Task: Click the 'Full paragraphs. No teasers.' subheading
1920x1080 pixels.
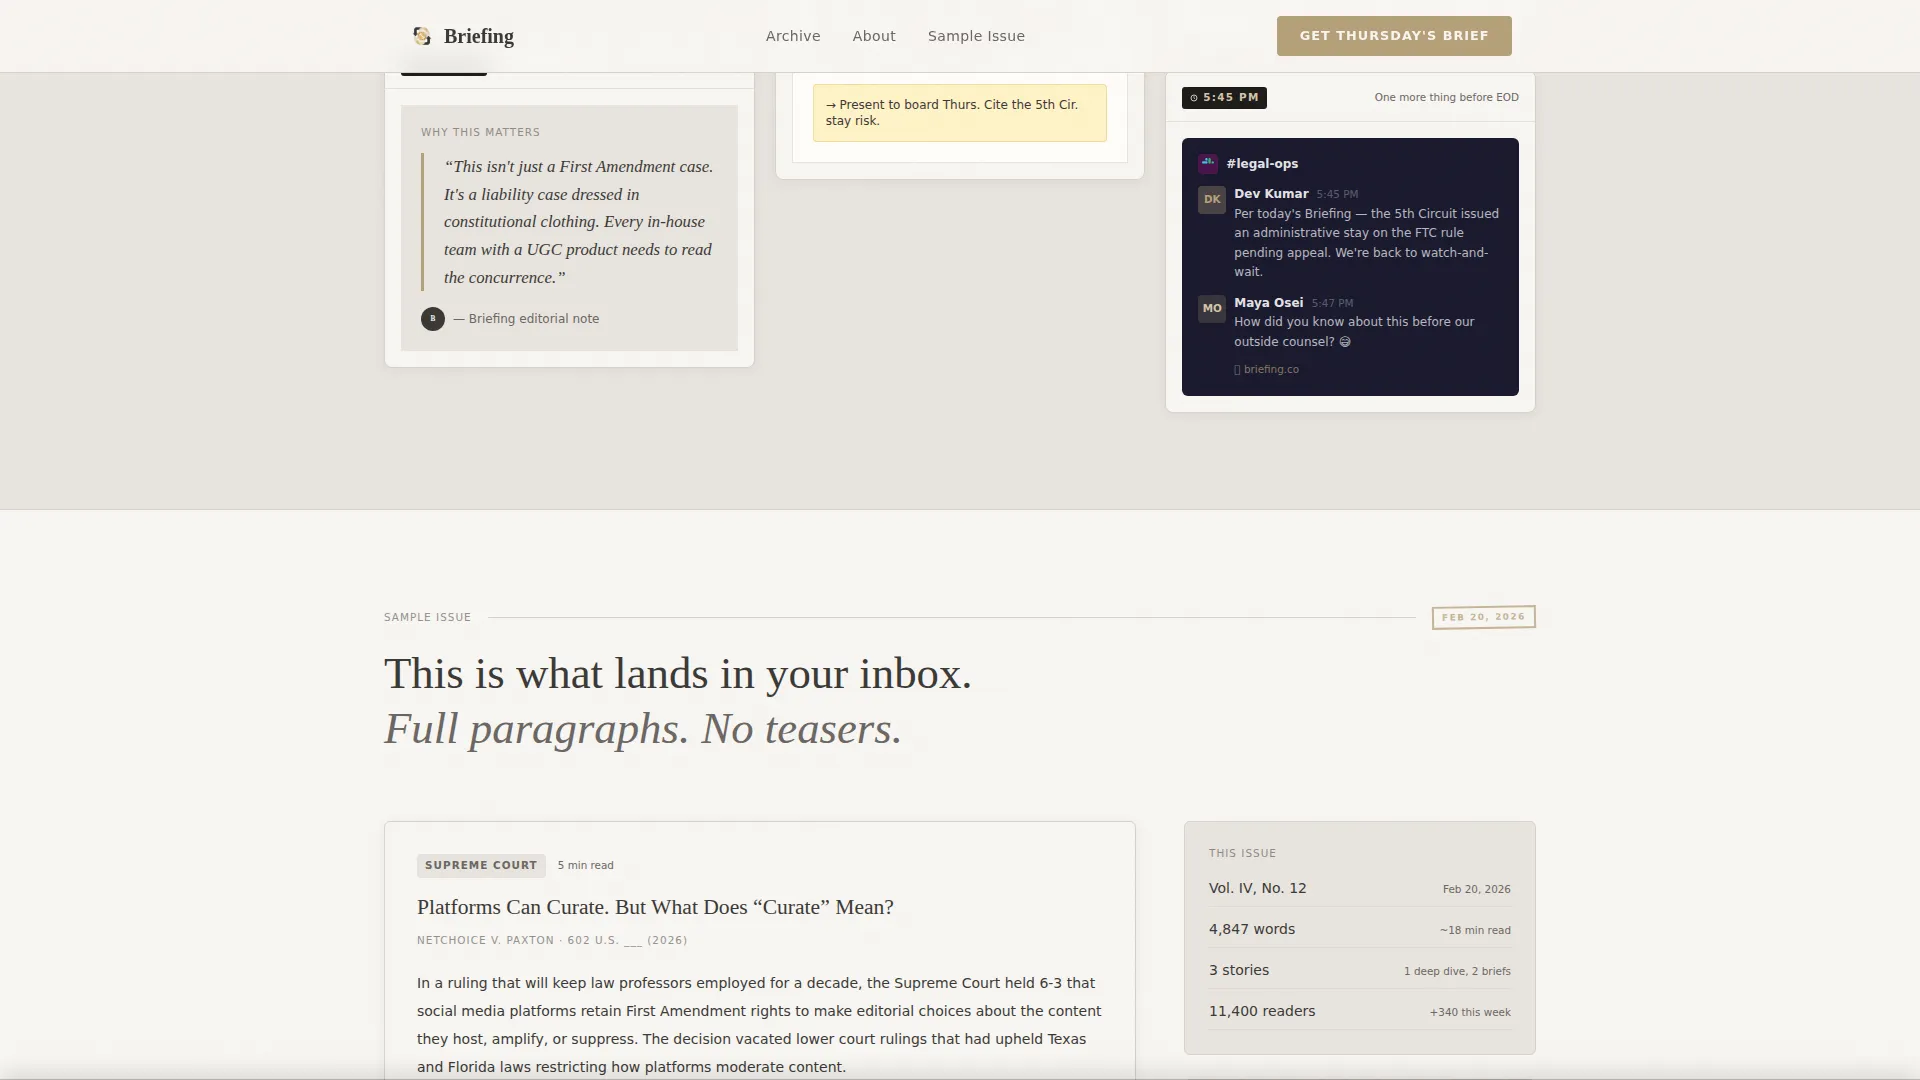Action: pos(643,729)
